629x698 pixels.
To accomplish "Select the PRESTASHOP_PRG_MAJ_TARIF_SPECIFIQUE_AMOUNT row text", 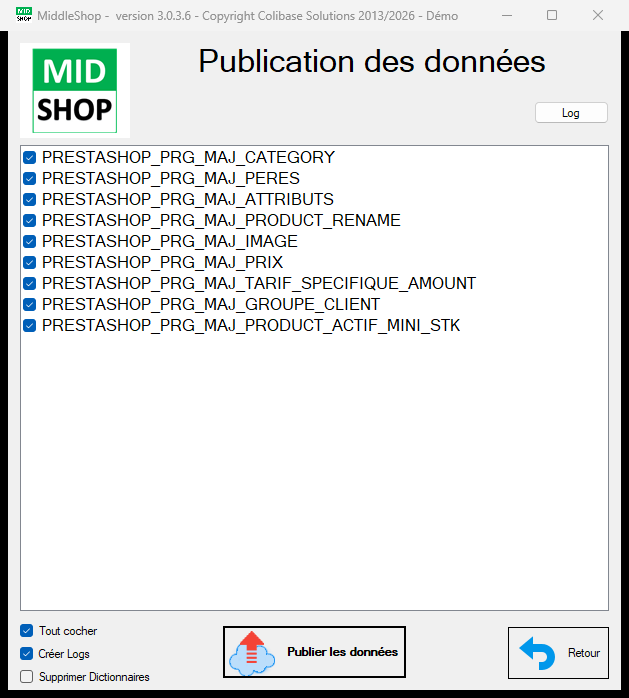I will point(259,284).
